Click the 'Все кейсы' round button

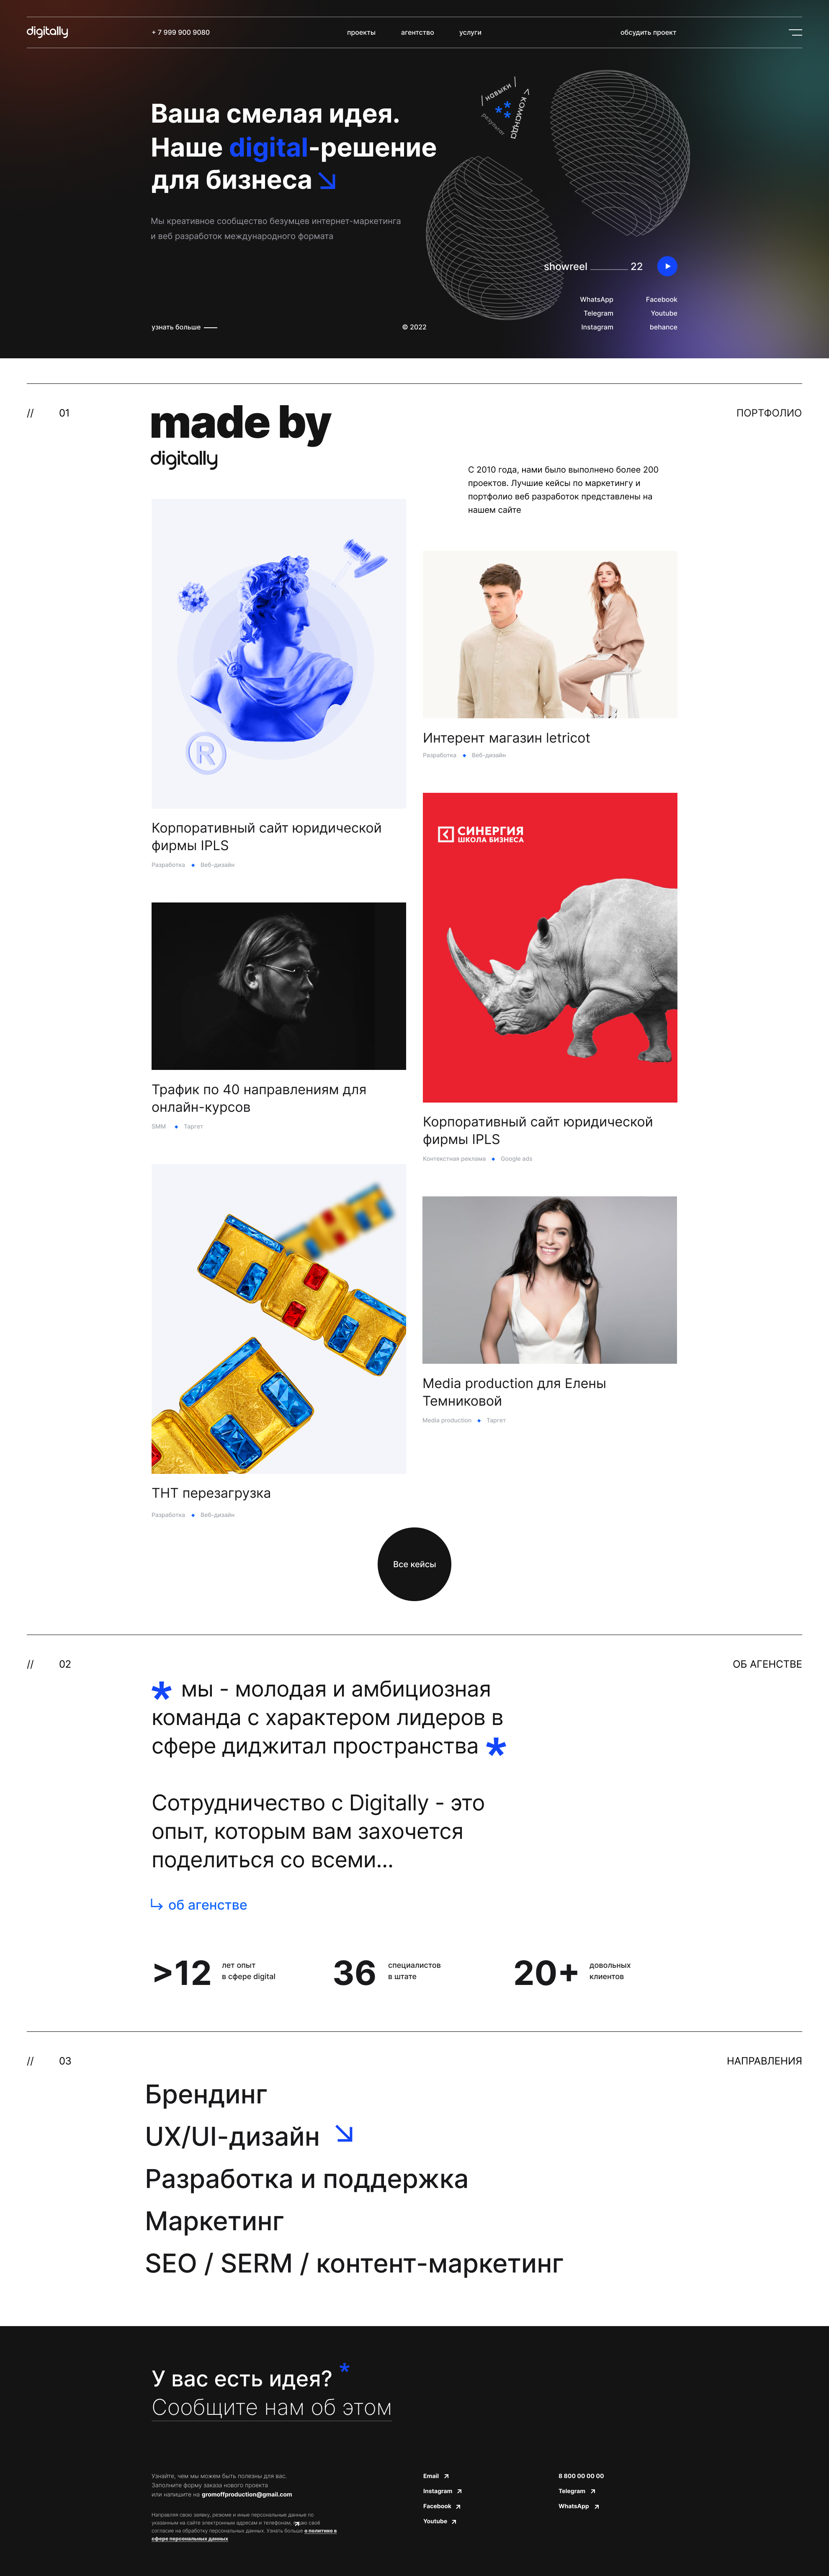414,1564
